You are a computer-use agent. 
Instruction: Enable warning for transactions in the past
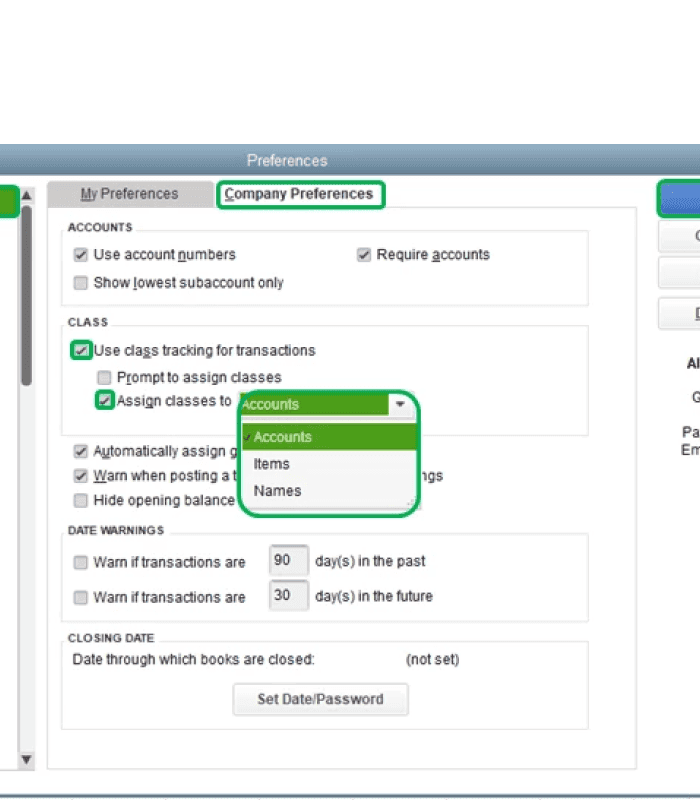click(81, 562)
